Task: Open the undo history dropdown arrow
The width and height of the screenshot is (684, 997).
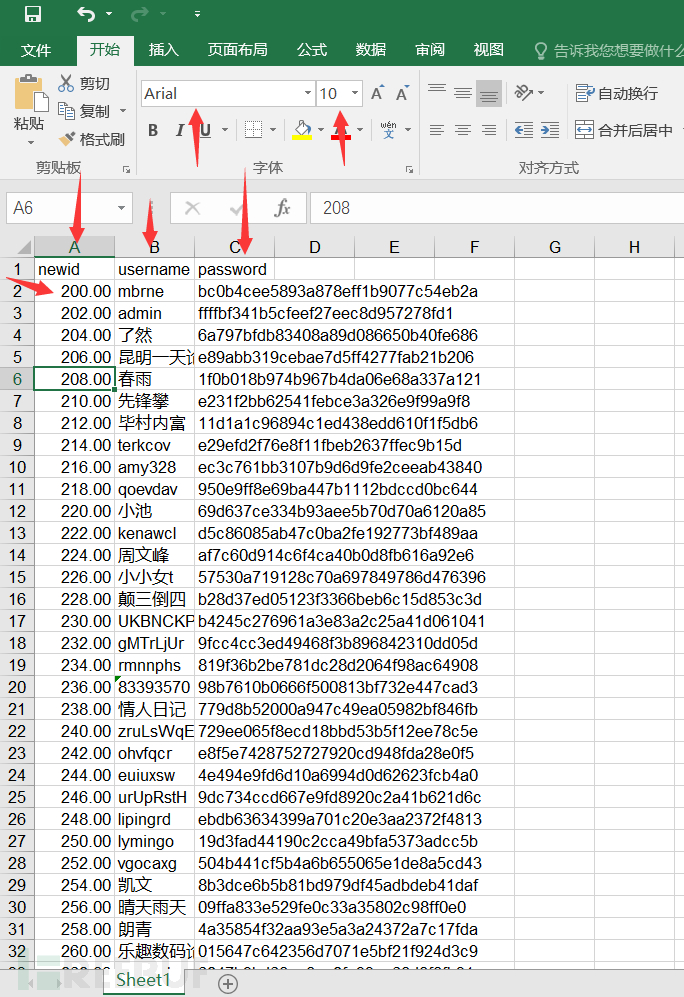Action: click(x=109, y=13)
